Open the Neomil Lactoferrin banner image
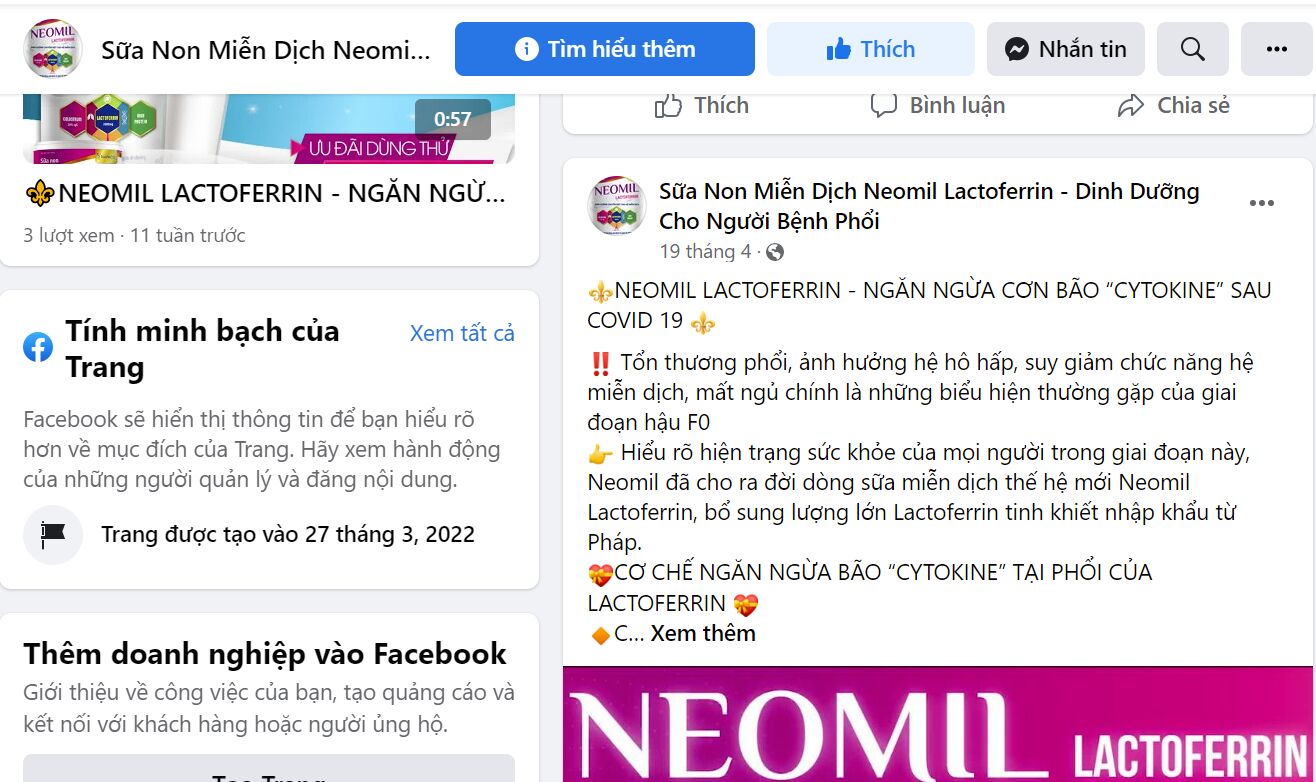The width and height of the screenshot is (1316, 782). tap(938, 724)
